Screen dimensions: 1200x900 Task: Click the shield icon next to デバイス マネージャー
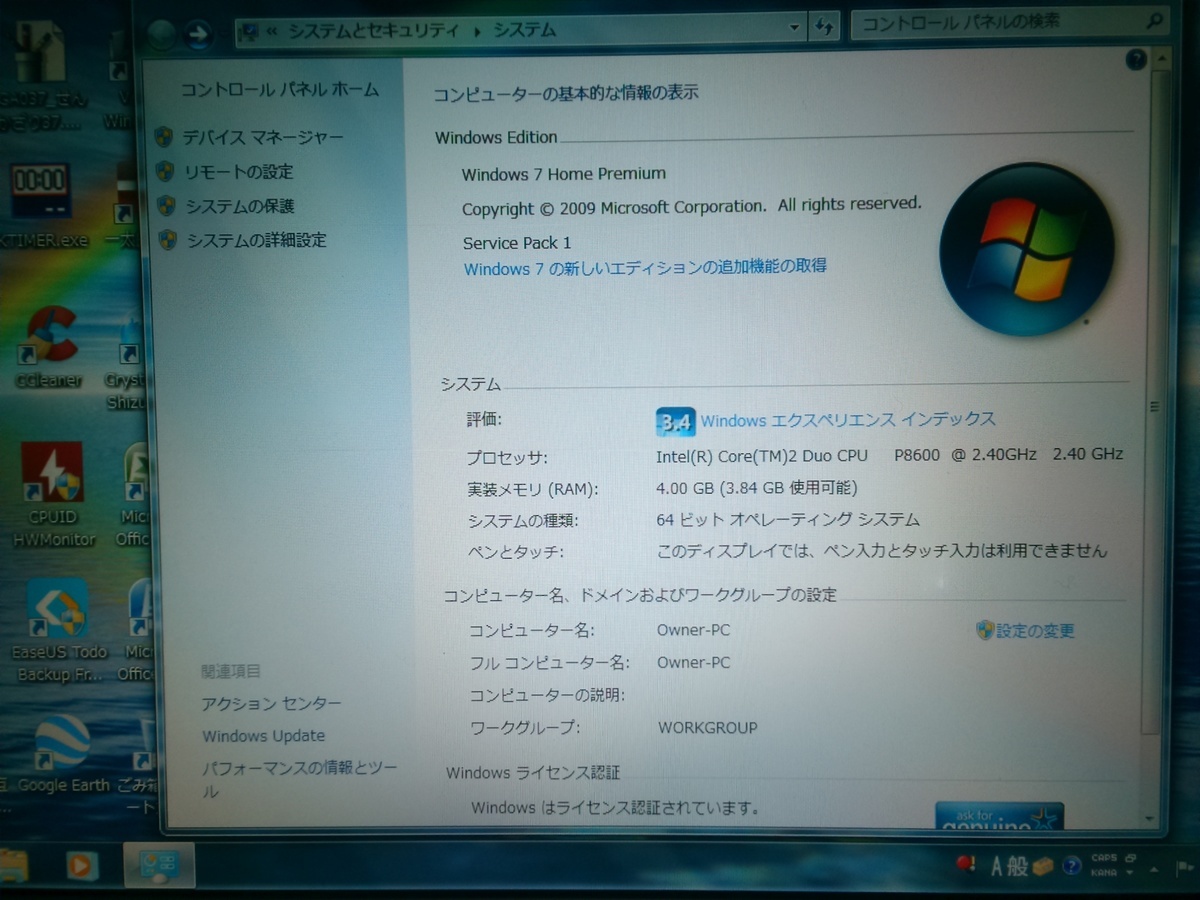[x=165, y=137]
